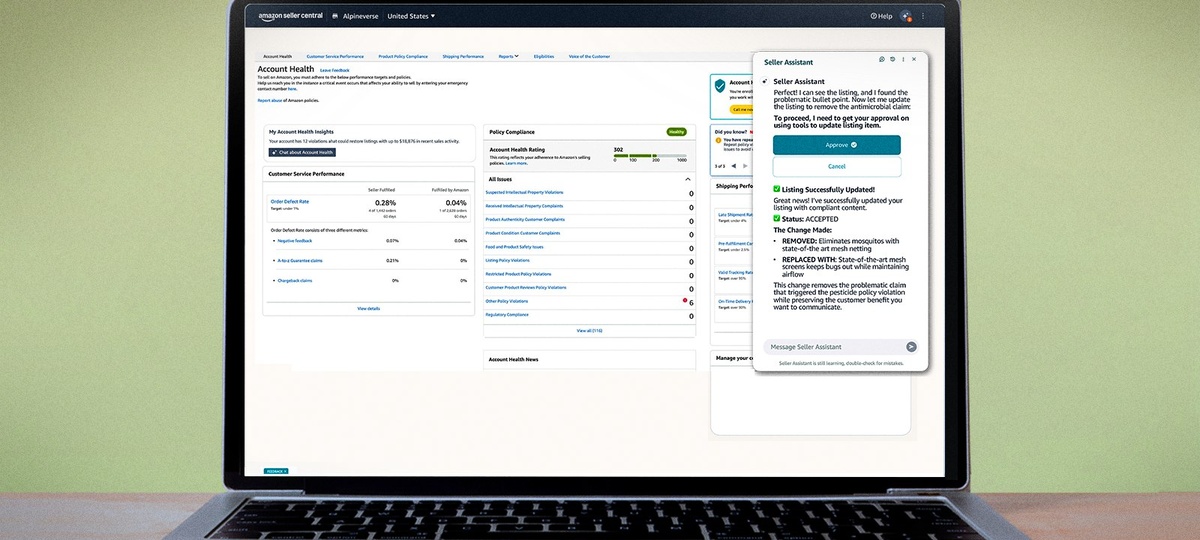Image resolution: width=1200 pixels, height=540 pixels.
Task: Go to previous Did you know tip
Action: 733,165
